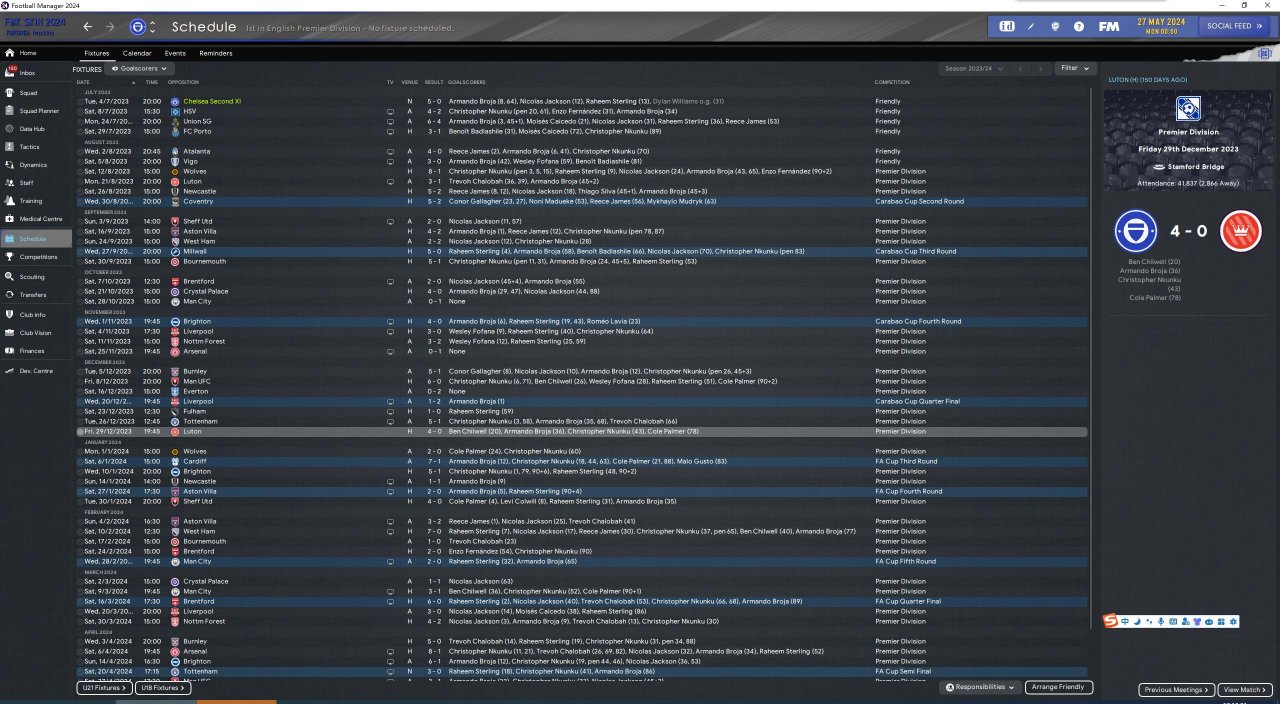The height and width of the screenshot is (704, 1280).
Task: Toggle the Chinese input mode icon
Action: point(1126,622)
